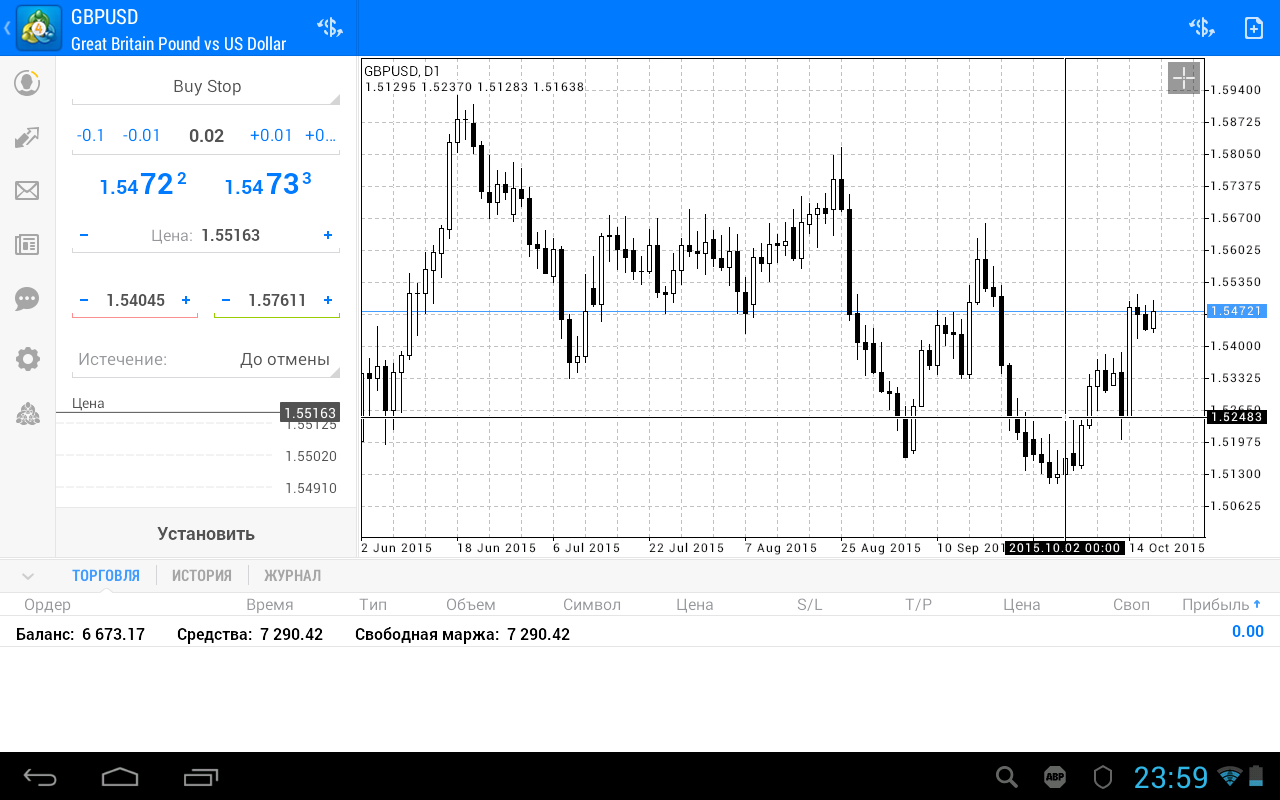Tap the GBPUSD symbol title

(105, 17)
